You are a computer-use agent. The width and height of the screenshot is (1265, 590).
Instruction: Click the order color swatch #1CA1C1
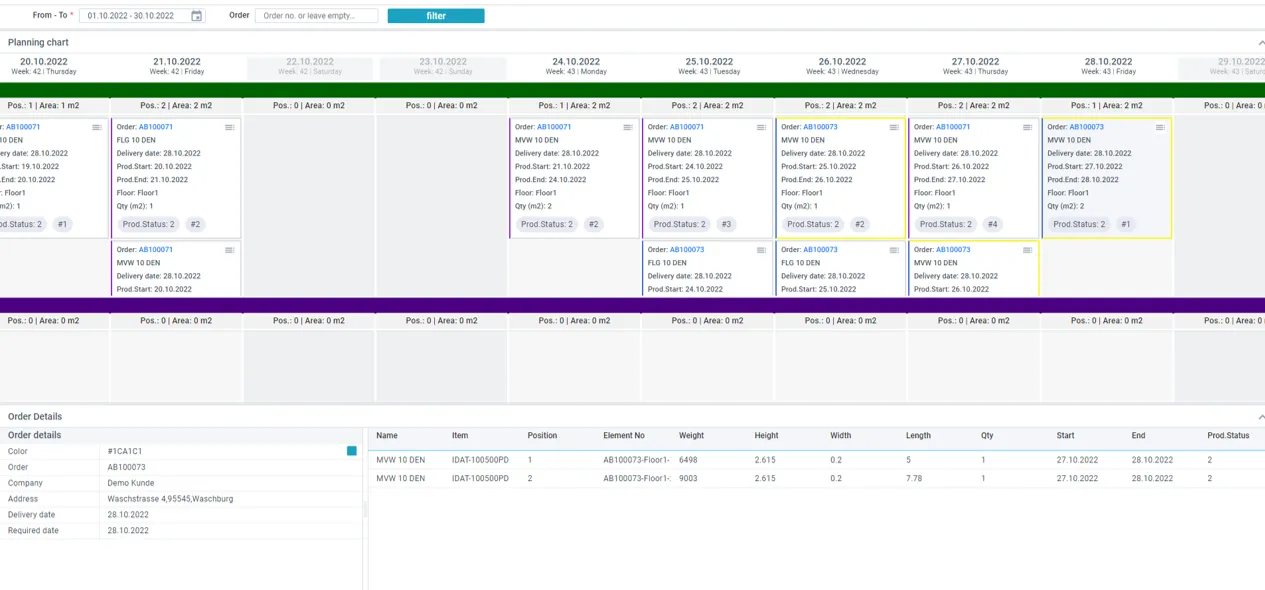tap(352, 451)
